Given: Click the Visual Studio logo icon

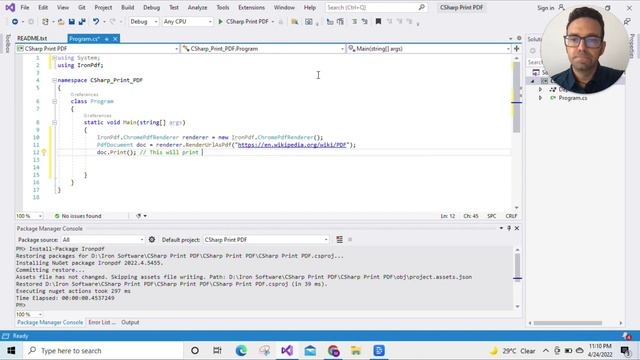Looking at the screenshot, I should [10, 7].
